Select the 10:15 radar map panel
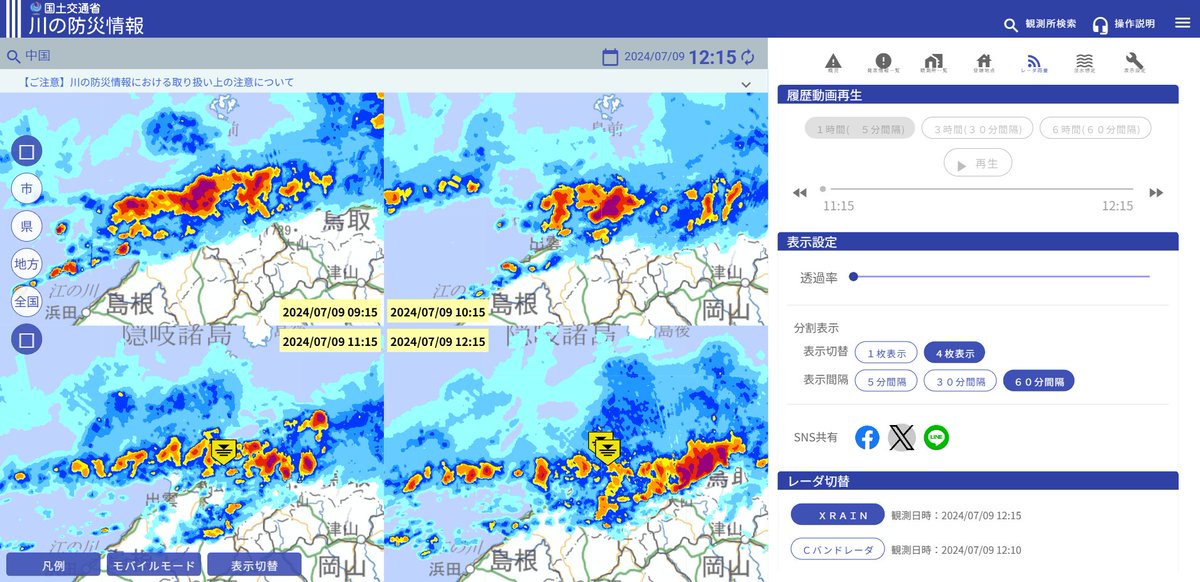Viewport: 1200px width, 582px height. click(576, 208)
